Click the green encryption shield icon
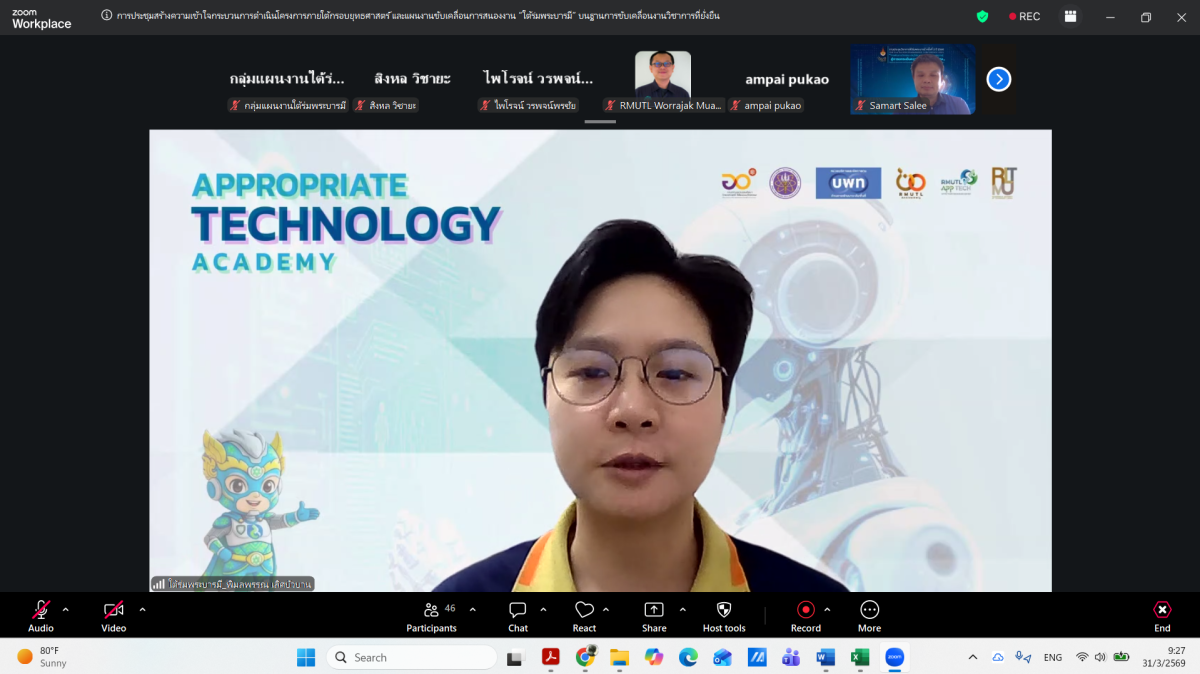 pyautogui.click(x=982, y=16)
